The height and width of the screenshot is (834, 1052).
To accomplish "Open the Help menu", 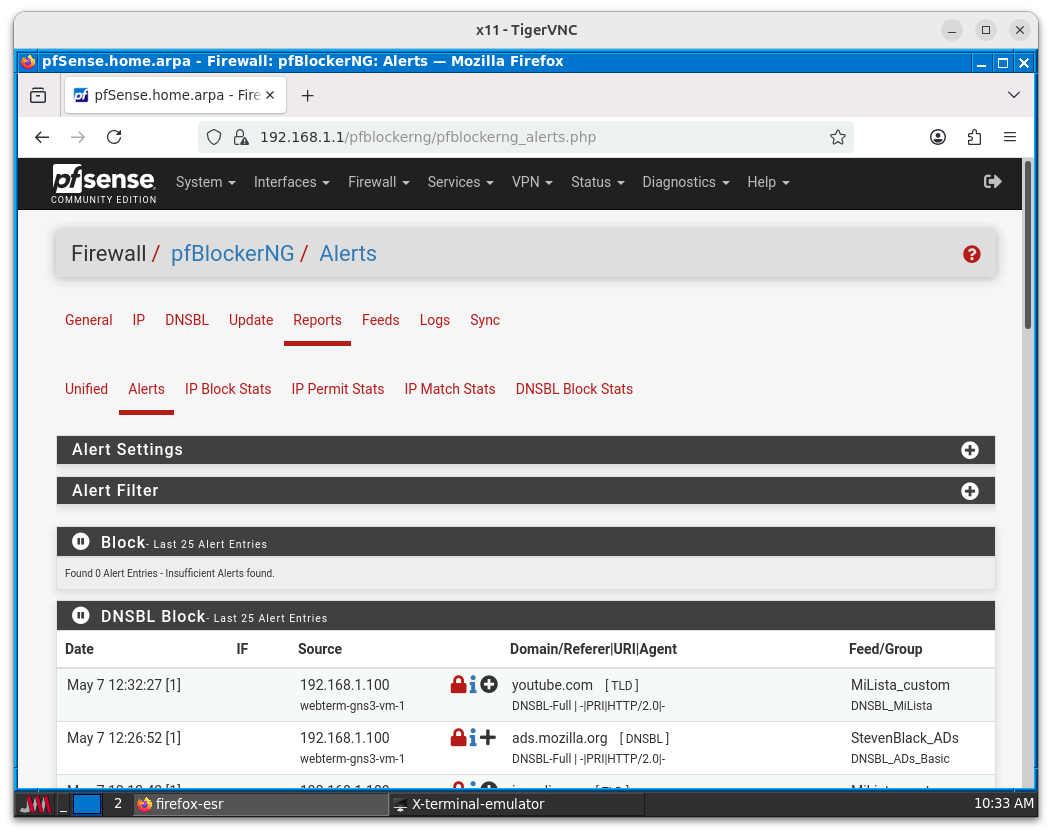I will (x=768, y=183).
